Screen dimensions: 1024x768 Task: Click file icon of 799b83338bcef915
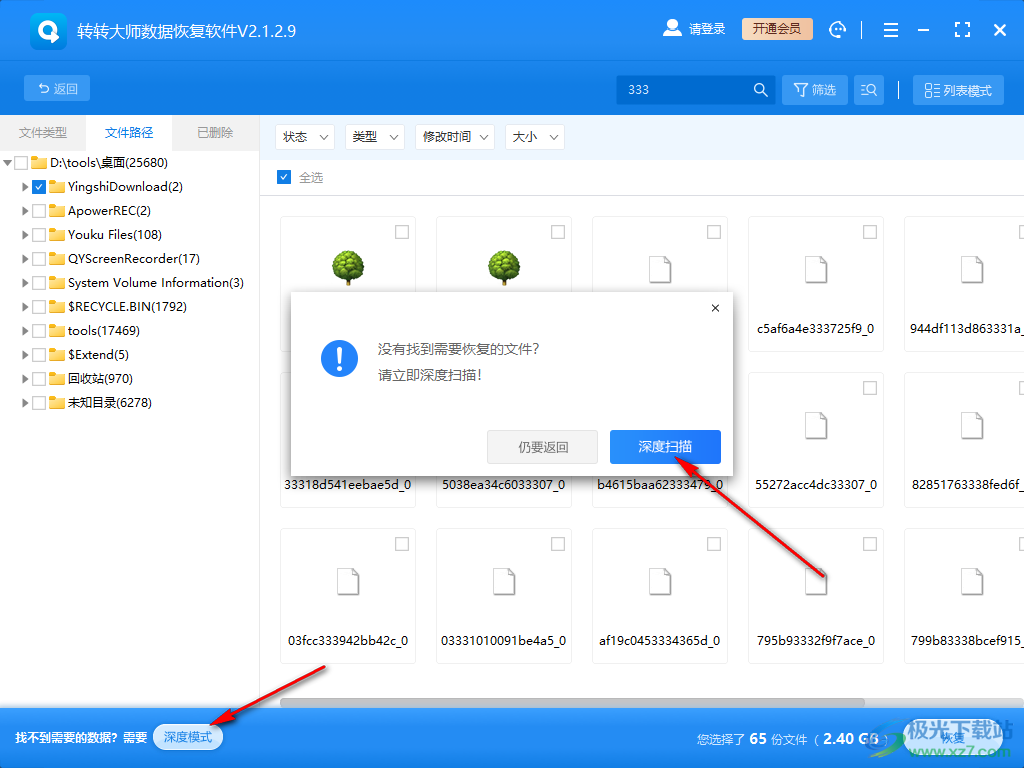(x=972, y=582)
